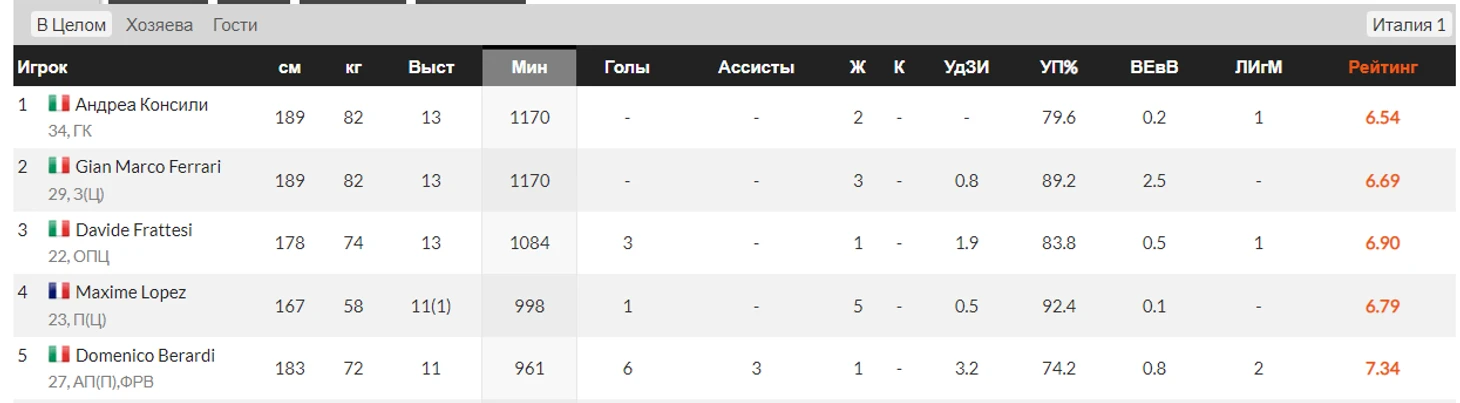Open Андреа Консили player profile
The width and height of the screenshot is (1460, 403).
point(142,105)
